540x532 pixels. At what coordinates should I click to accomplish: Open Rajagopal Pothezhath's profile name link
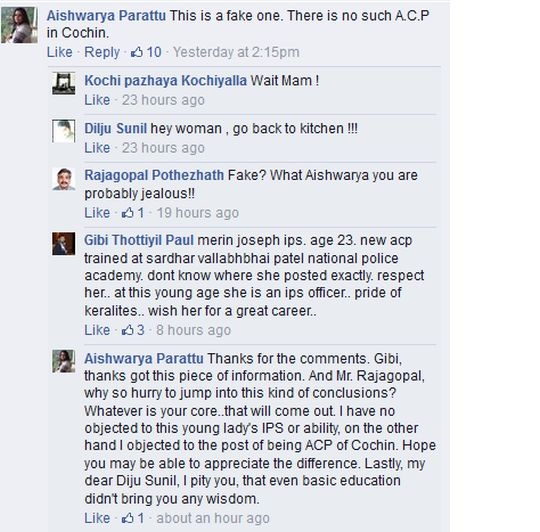154,175
